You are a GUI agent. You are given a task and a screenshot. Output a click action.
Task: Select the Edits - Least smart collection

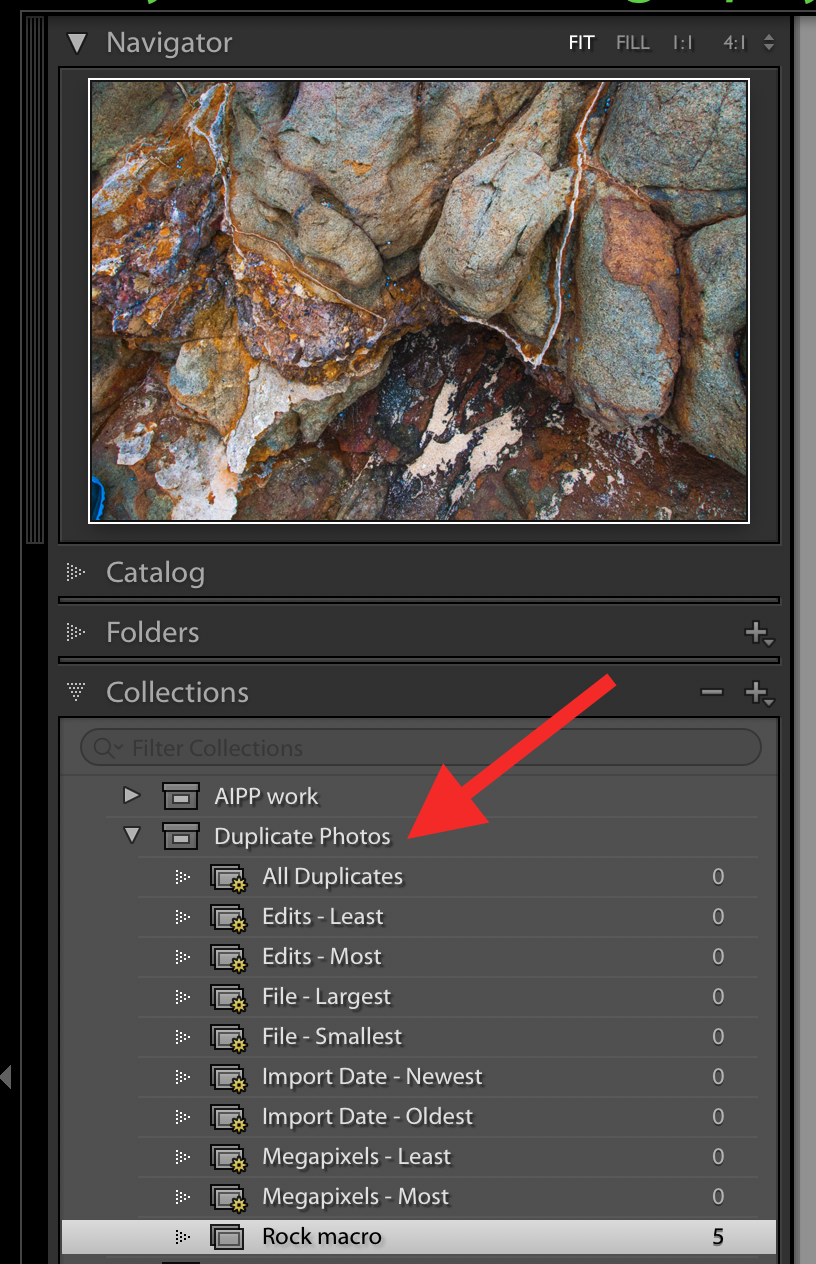tap(322, 916)
